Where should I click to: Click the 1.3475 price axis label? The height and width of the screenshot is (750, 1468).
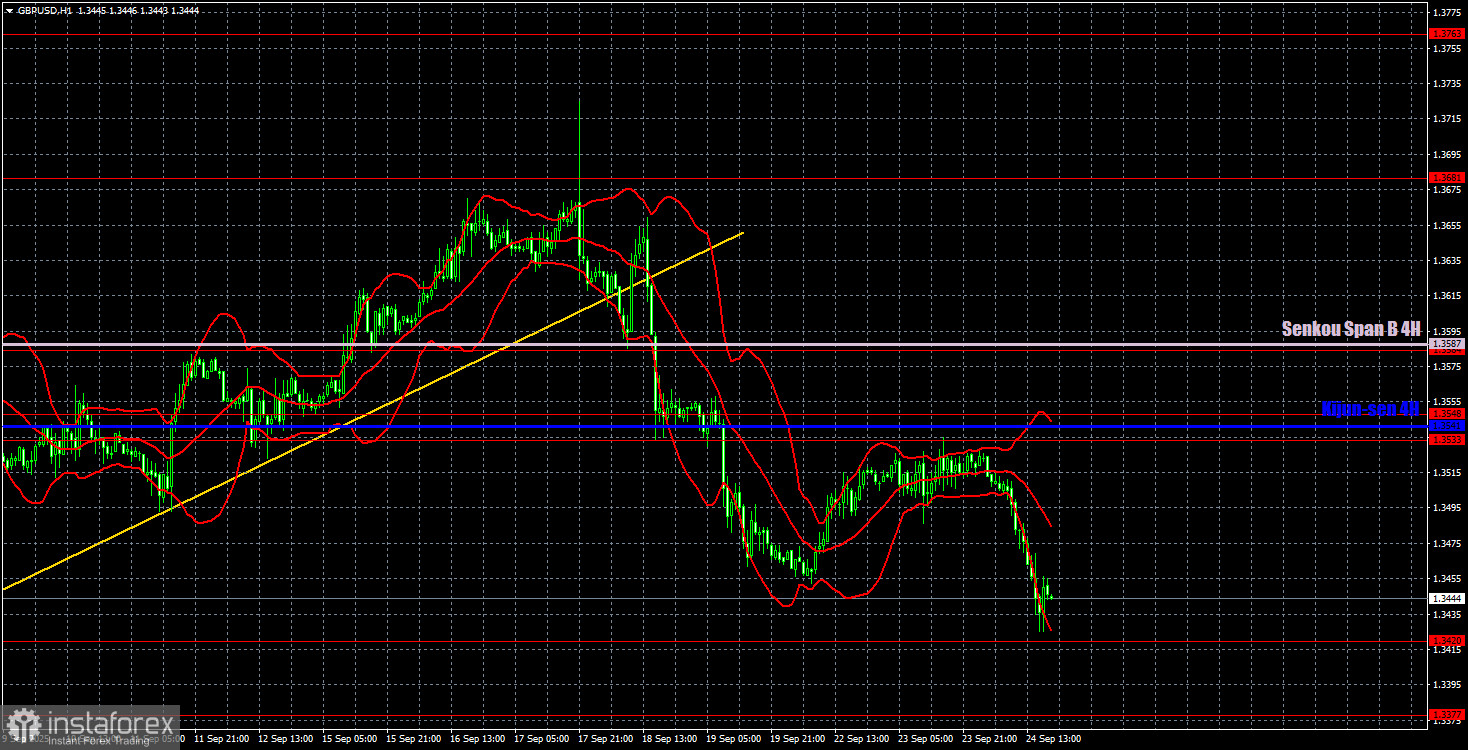1448,543
